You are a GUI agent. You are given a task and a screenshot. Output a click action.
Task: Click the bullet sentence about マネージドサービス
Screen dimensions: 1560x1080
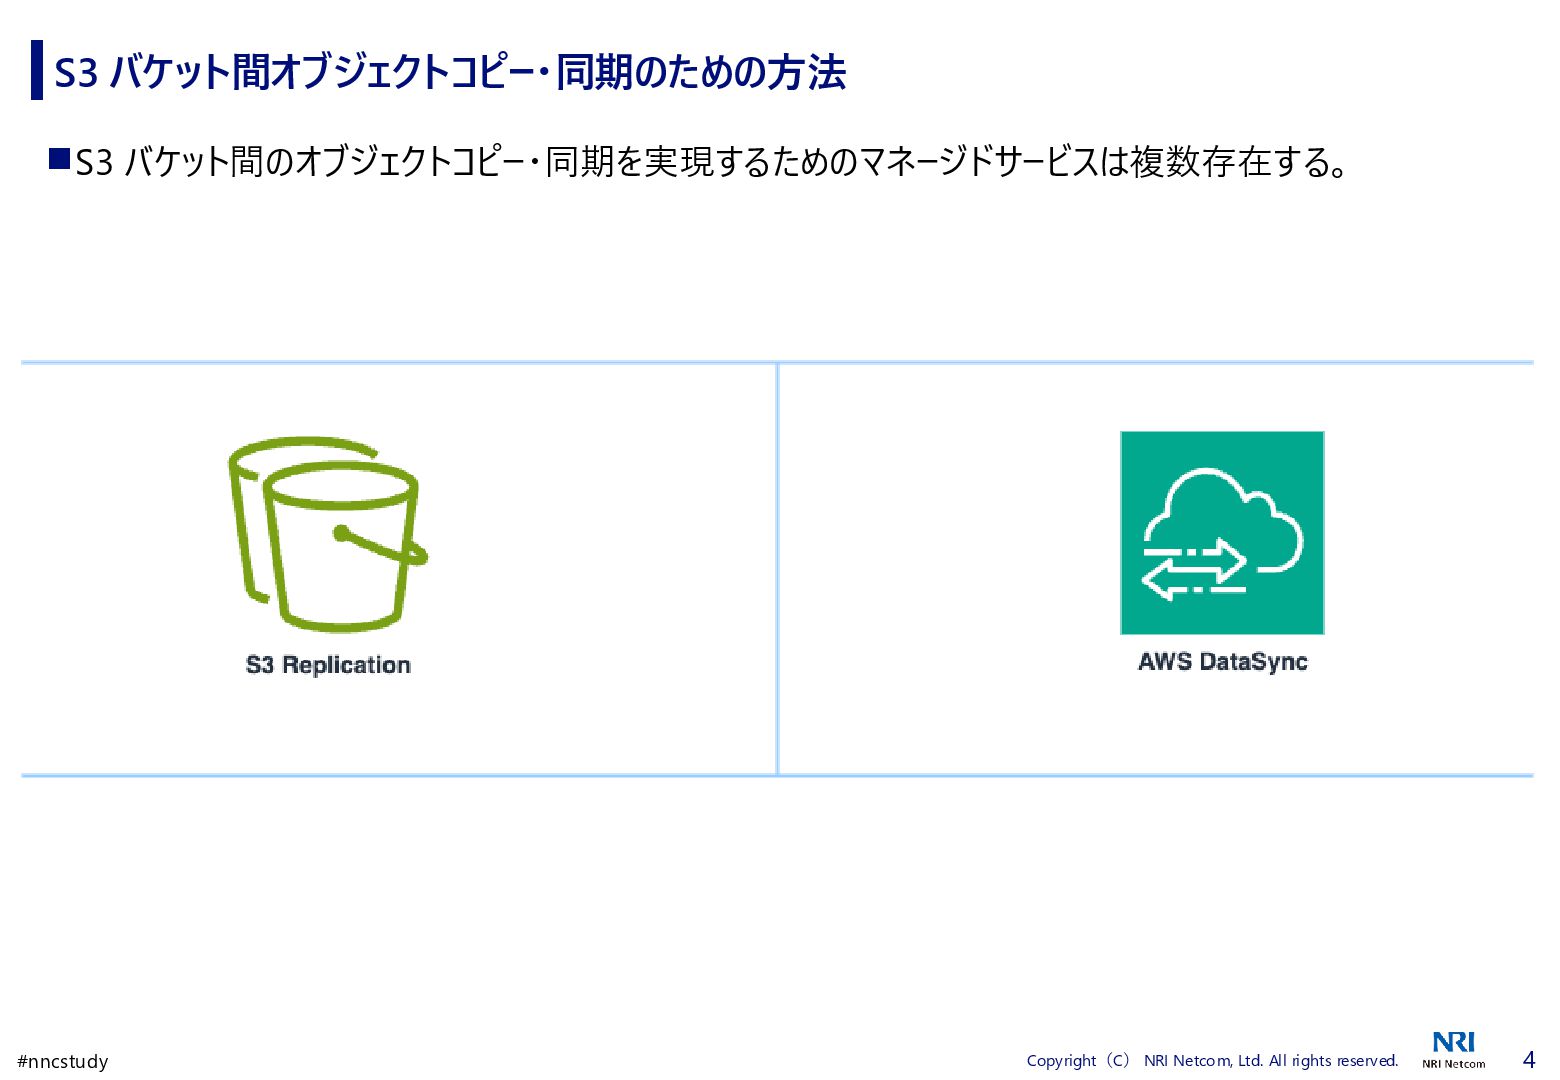[x=712, y=161]
